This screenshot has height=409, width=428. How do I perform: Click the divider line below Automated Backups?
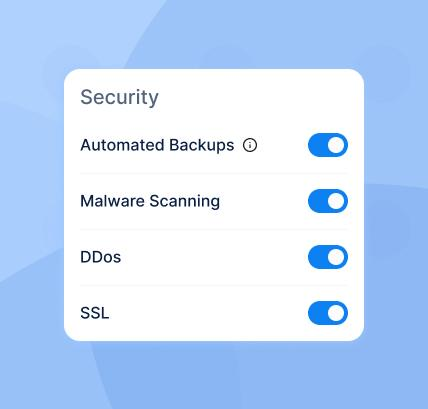coord(214,173)
